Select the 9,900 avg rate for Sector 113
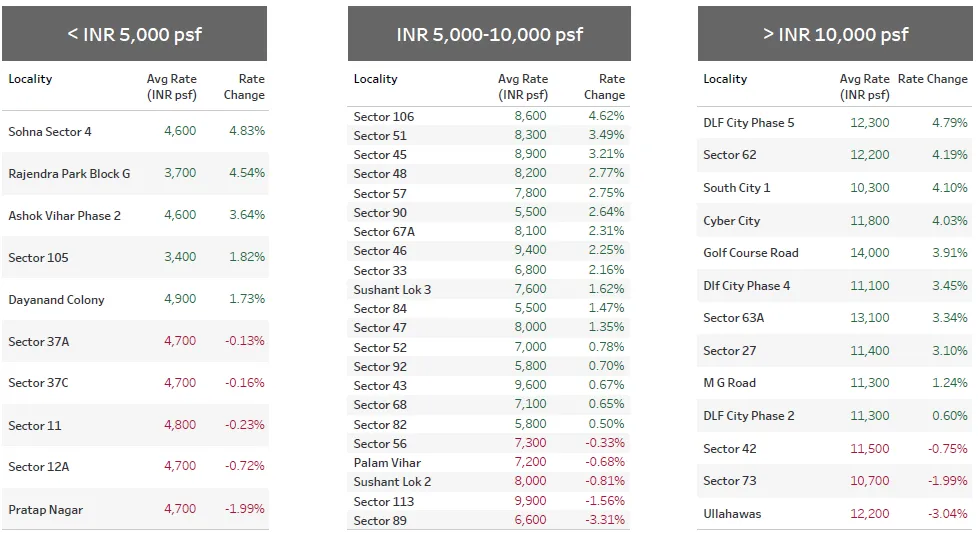Image resolution: width=978 pixels, height=533 pixels. [529, 501]
